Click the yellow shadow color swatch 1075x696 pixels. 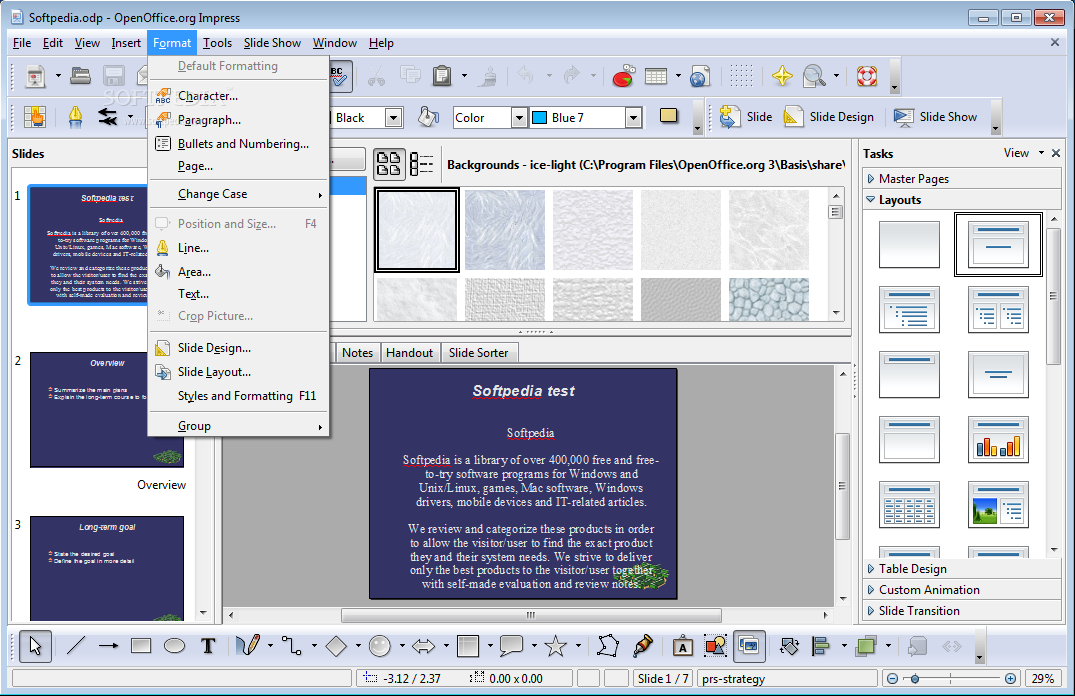click(x=668, y=115)
